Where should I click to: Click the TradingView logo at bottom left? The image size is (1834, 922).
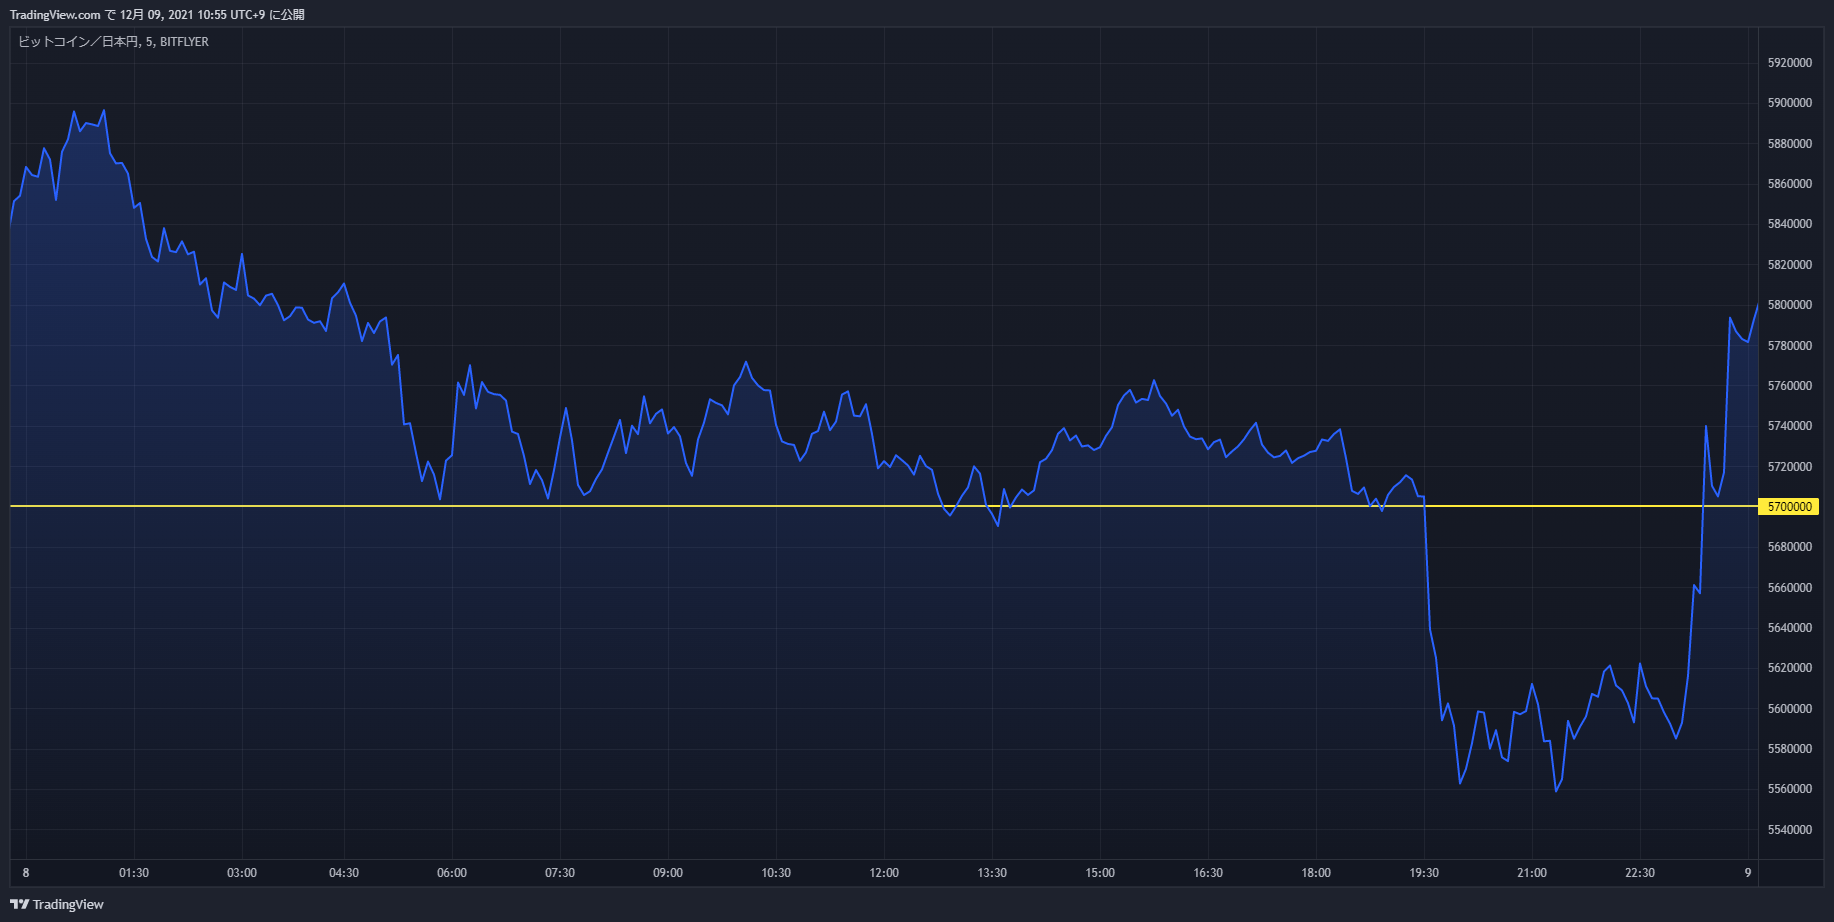point(57,904)
